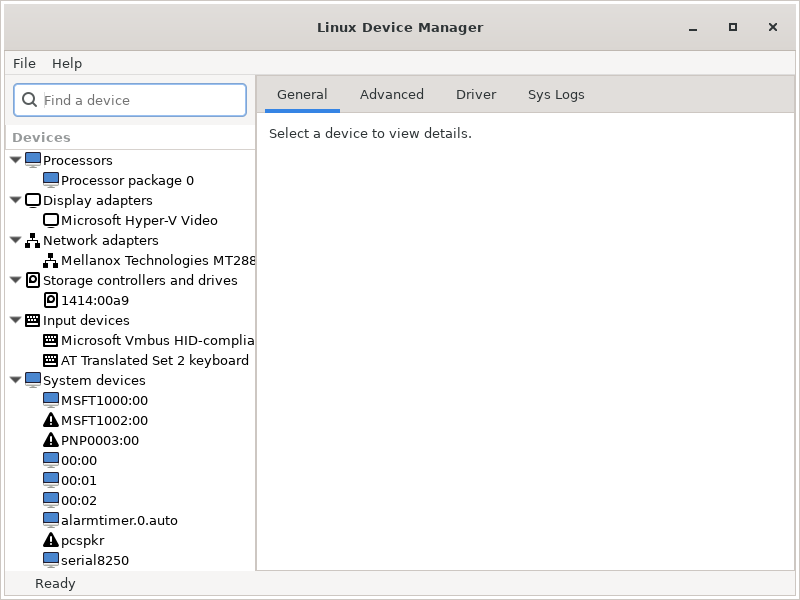Select the Microsoft Vmbus HID-complia label

coord(158,340)
